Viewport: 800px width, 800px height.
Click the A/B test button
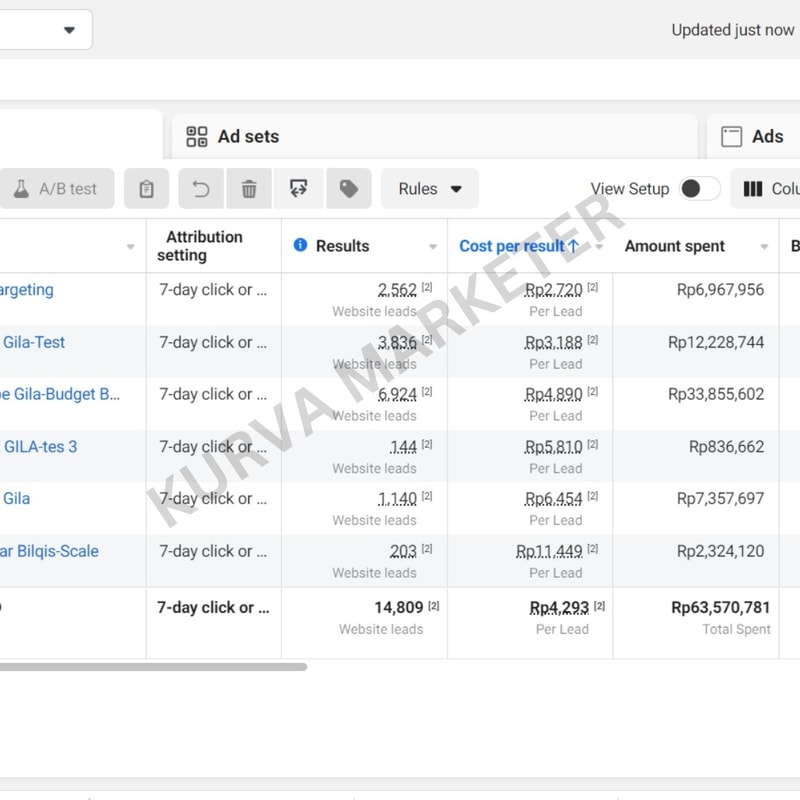tap(56, 189)
